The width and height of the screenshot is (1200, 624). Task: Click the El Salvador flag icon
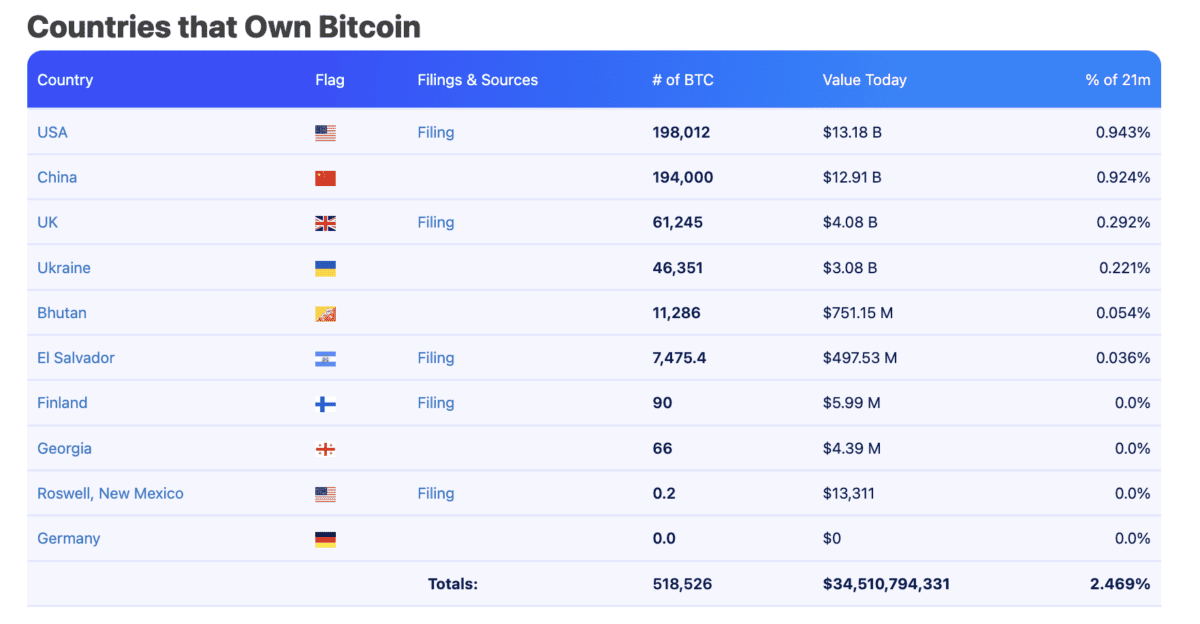click(325, 357)
